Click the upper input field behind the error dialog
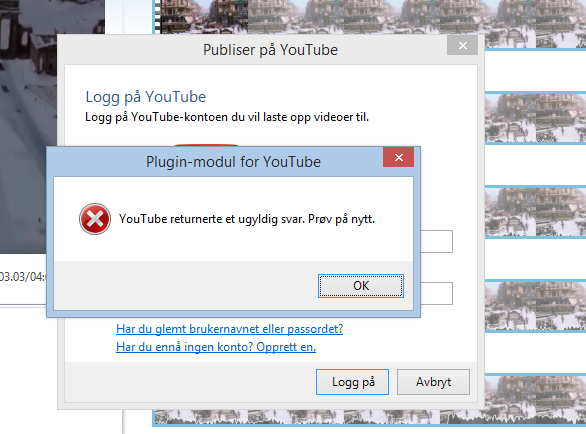Image resolution: width=586 pixels, height=434 pixels. [437, 241]
